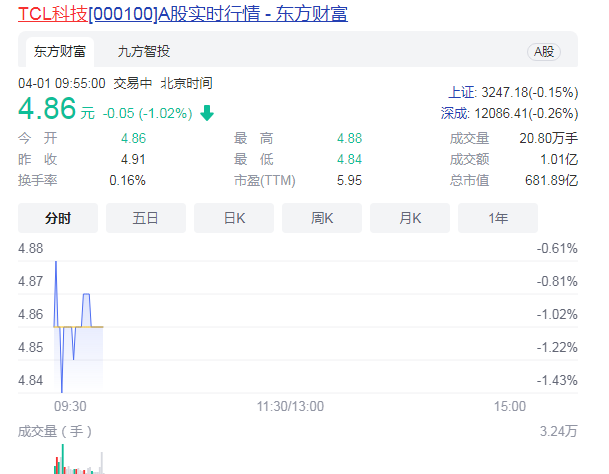Select the 周K chart tab
The image size is (609, 474).
pyautogui.click(x=322, y=218)
